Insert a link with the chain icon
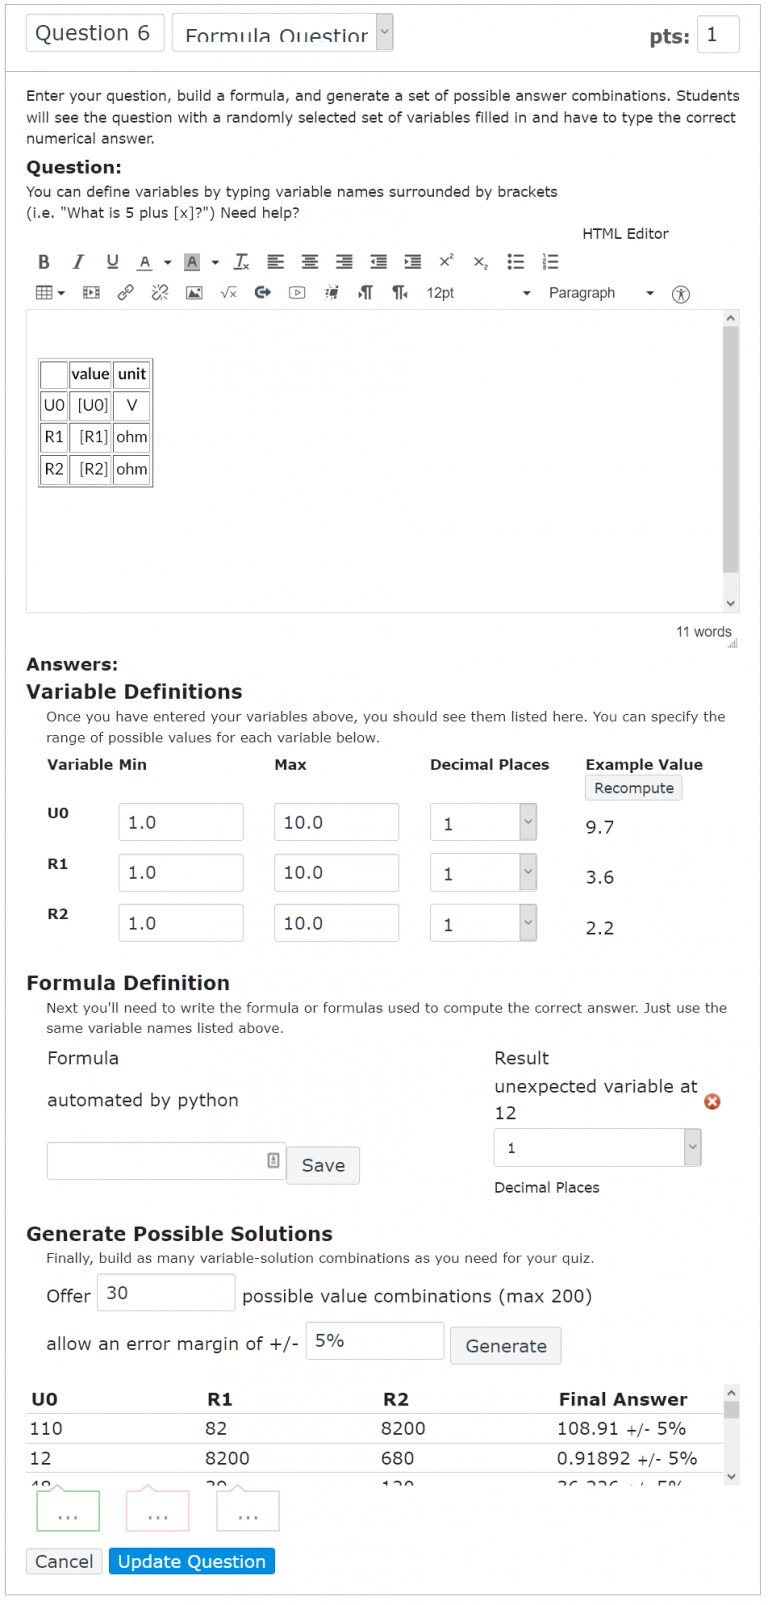The height and width of the screenshot is (1605, 768). [x=125, y=293]
